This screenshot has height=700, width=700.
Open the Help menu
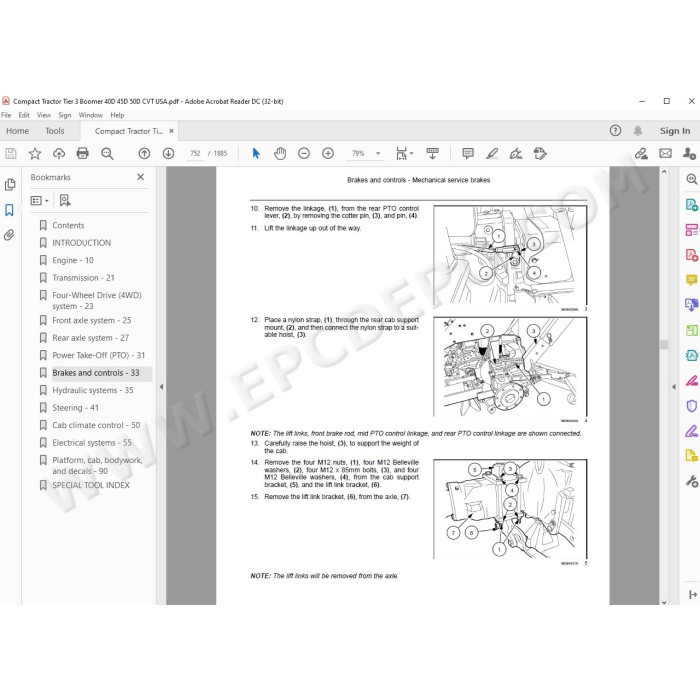coord(117,115)
